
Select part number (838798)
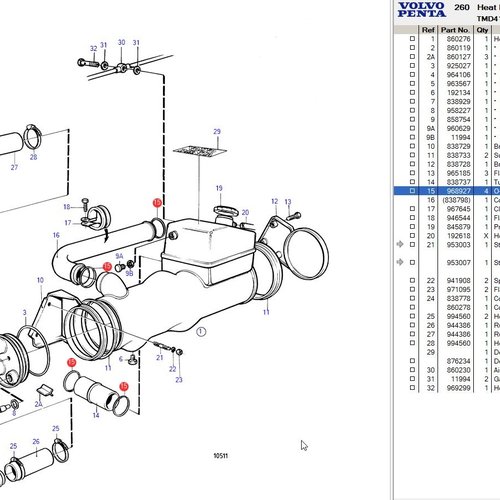(x=457, y=200)
